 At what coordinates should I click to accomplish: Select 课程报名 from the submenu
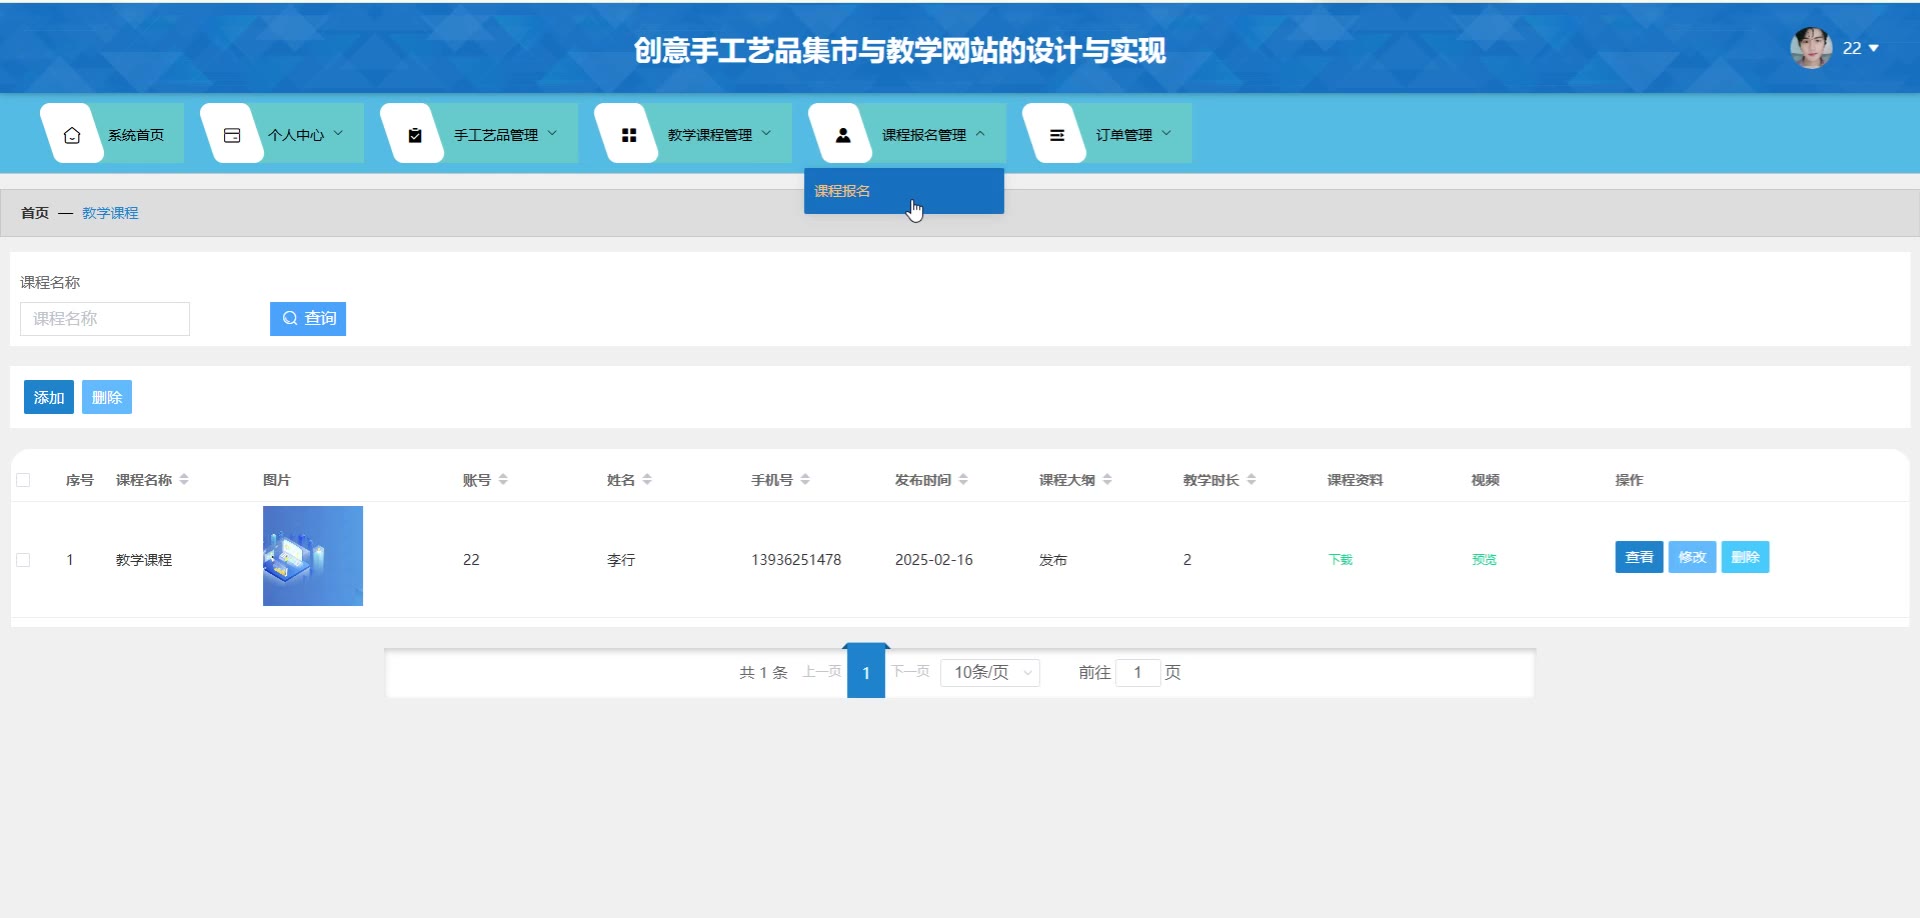(843, 191)
